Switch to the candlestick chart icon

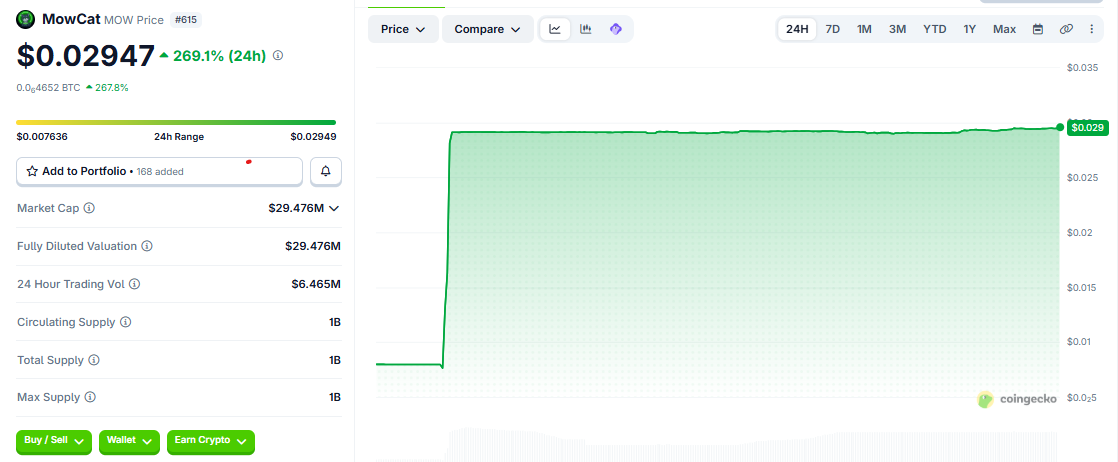(x=585, y=29)
